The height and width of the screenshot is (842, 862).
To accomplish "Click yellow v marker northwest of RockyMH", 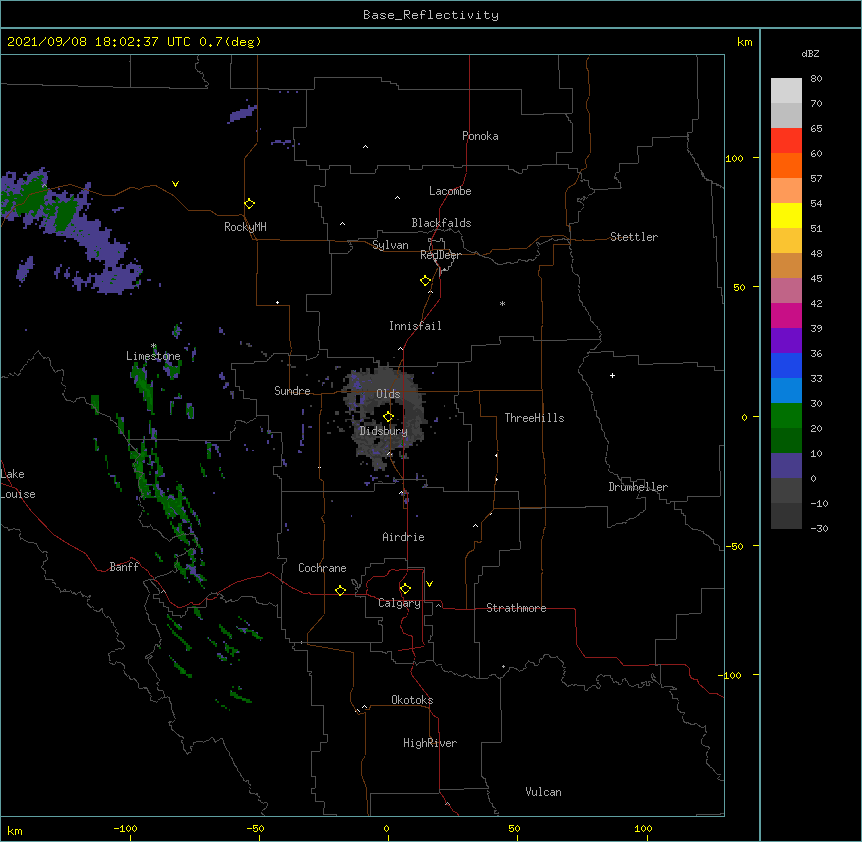I will coord(175,184).
